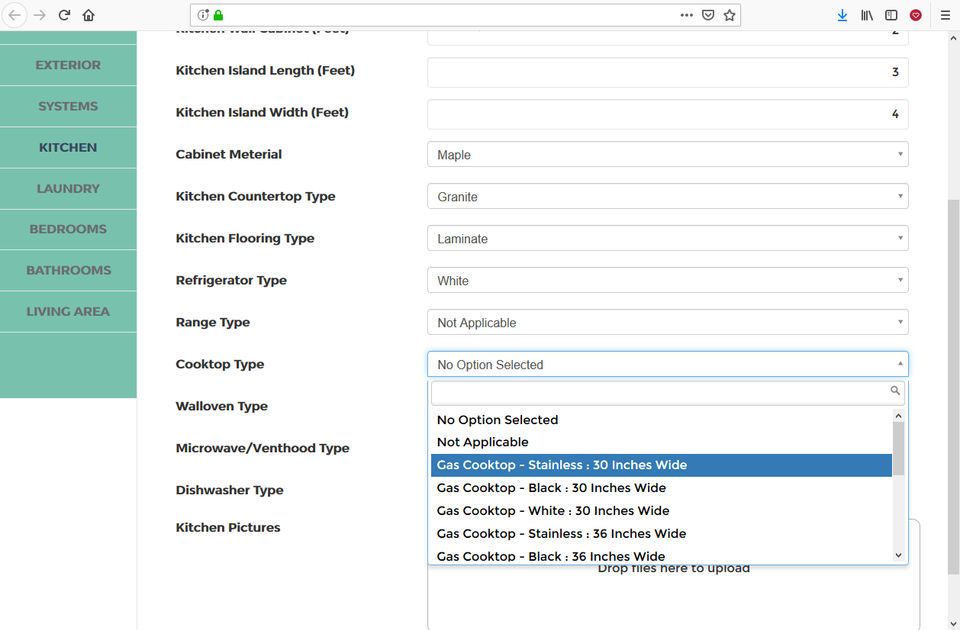This screenshot has height=630, width=960.
Task: Switch to the Bathrooms section tab
Action: pos(68,270)
